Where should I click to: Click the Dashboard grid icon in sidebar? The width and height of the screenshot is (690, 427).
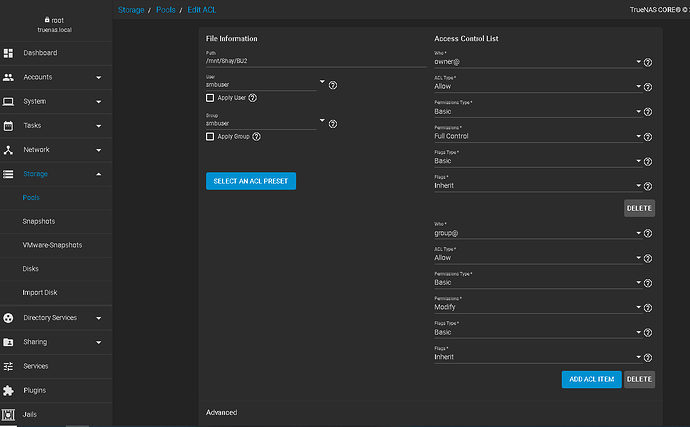click(8, 53)
